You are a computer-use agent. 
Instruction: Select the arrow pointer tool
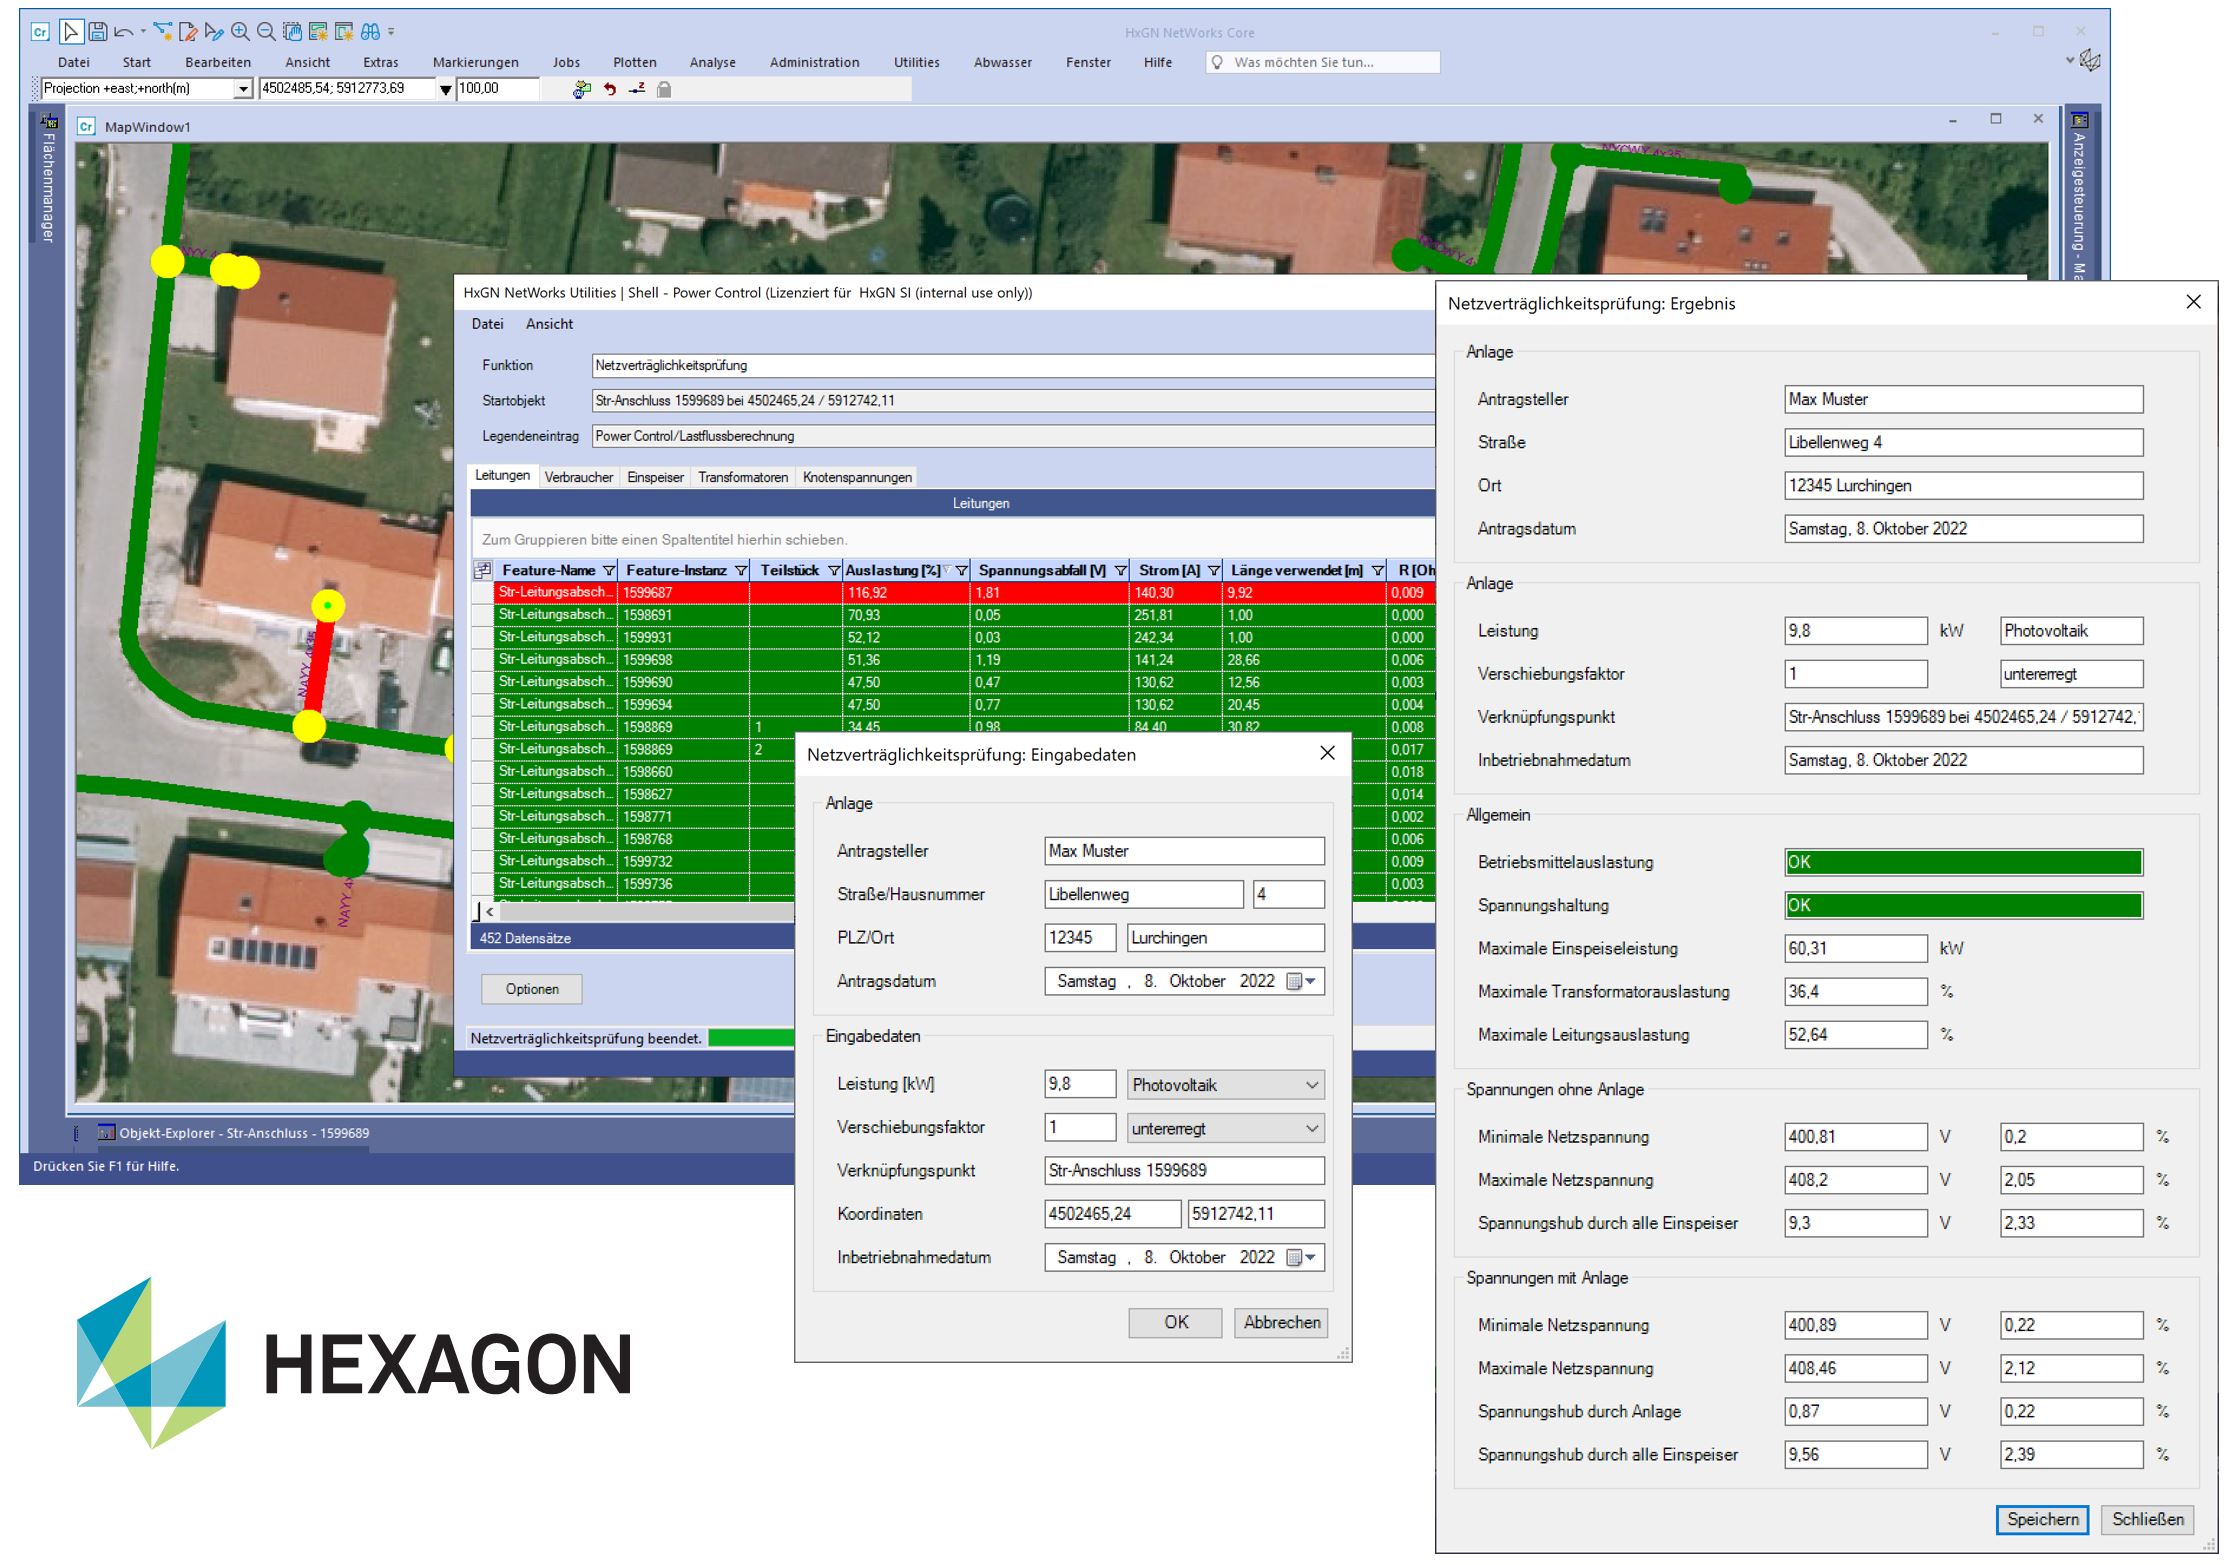pos(71,32)
